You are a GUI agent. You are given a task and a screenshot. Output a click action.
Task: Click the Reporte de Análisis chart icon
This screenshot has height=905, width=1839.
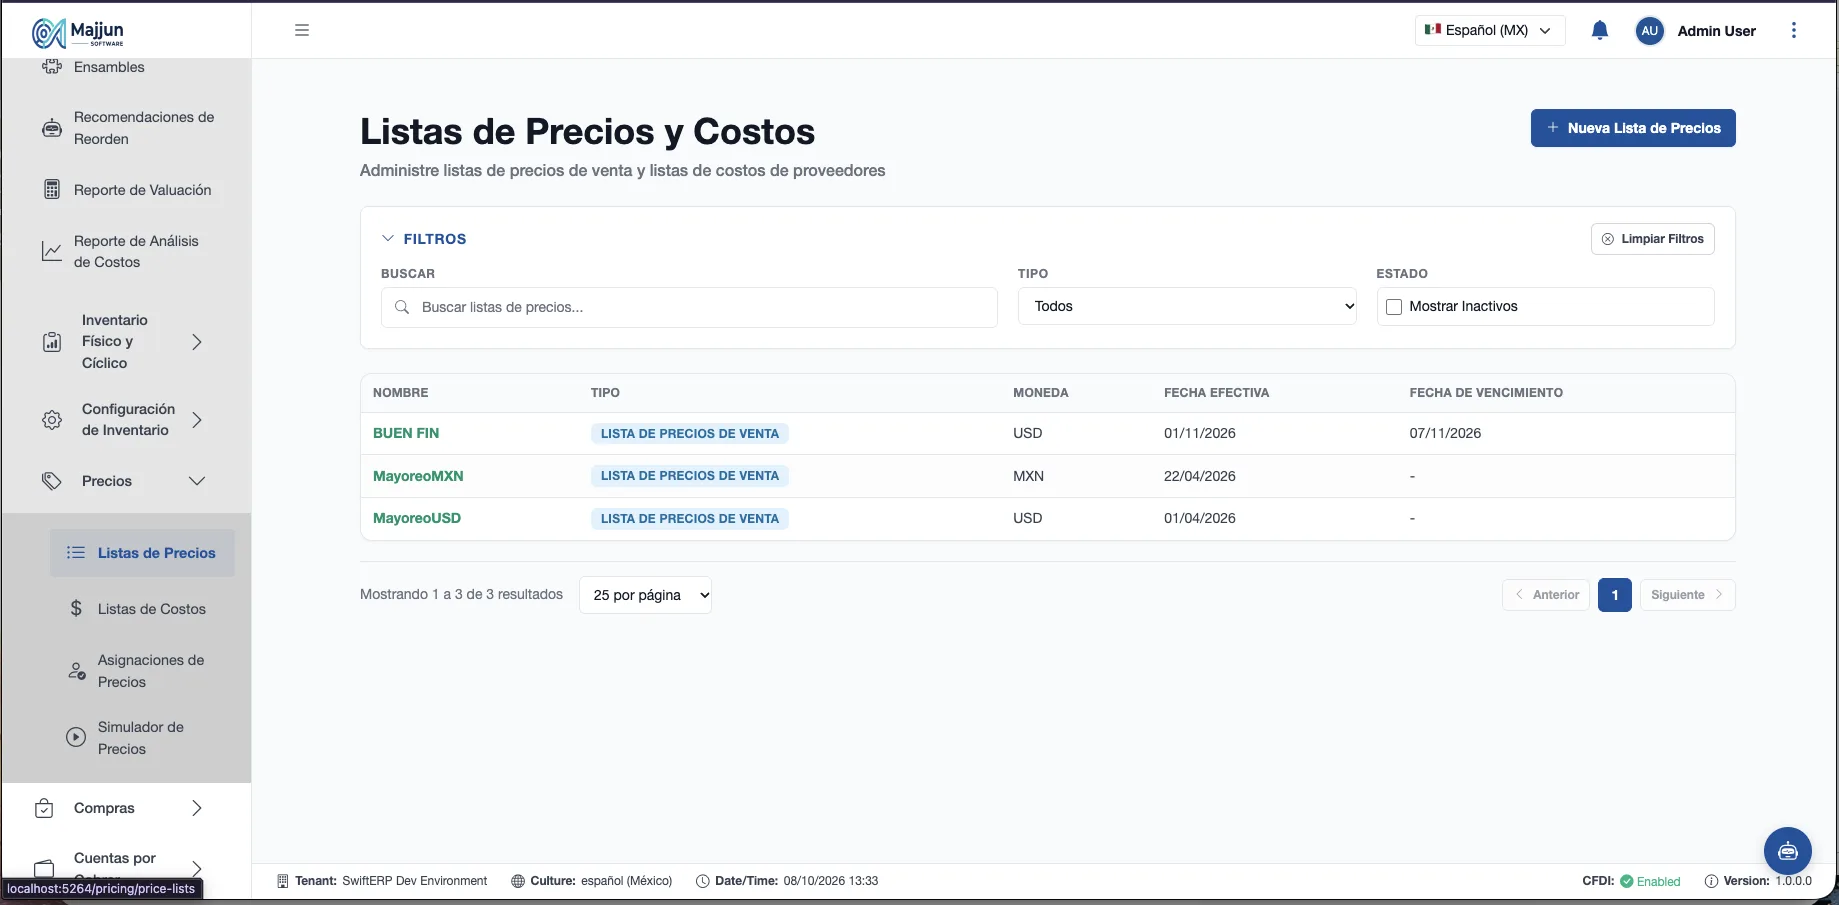[52, 251]
